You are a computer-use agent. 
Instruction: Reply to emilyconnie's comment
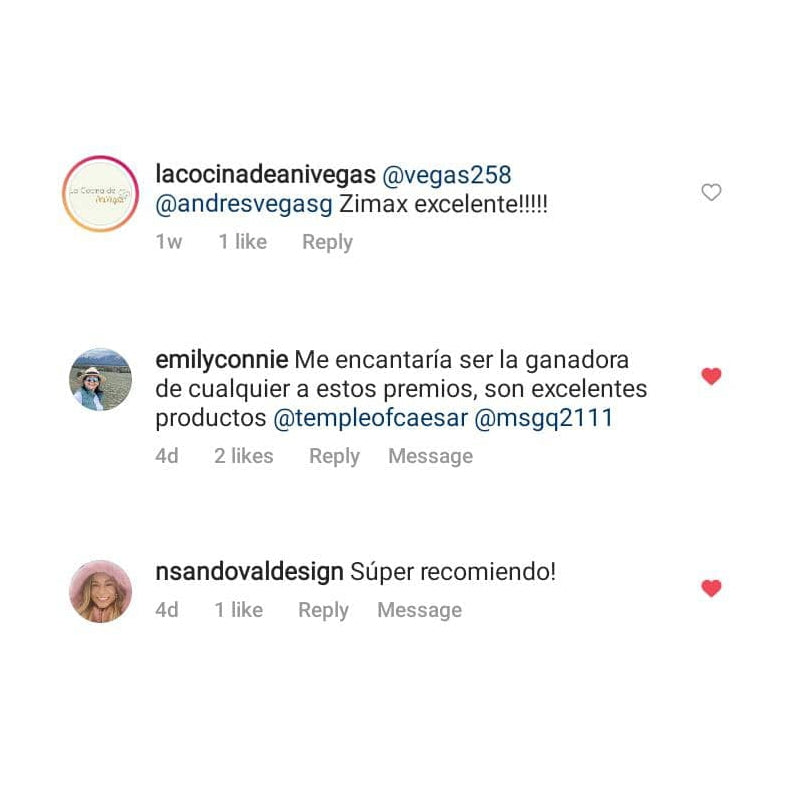tap(334, 456)
